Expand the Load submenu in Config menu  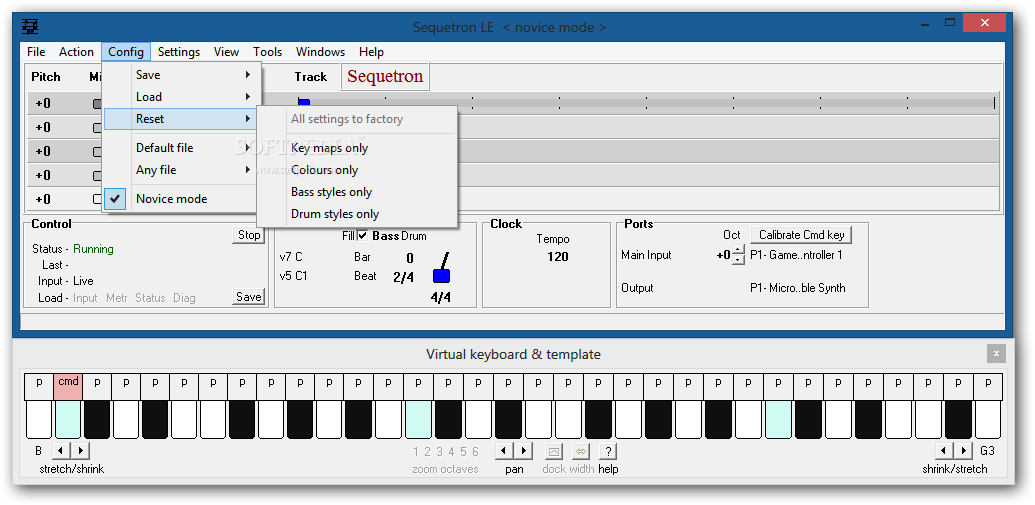click(178, 97)
